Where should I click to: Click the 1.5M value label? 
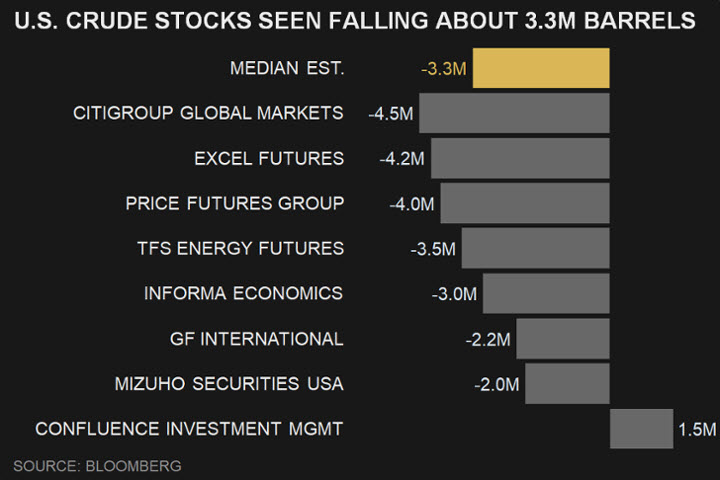[697, 430]
